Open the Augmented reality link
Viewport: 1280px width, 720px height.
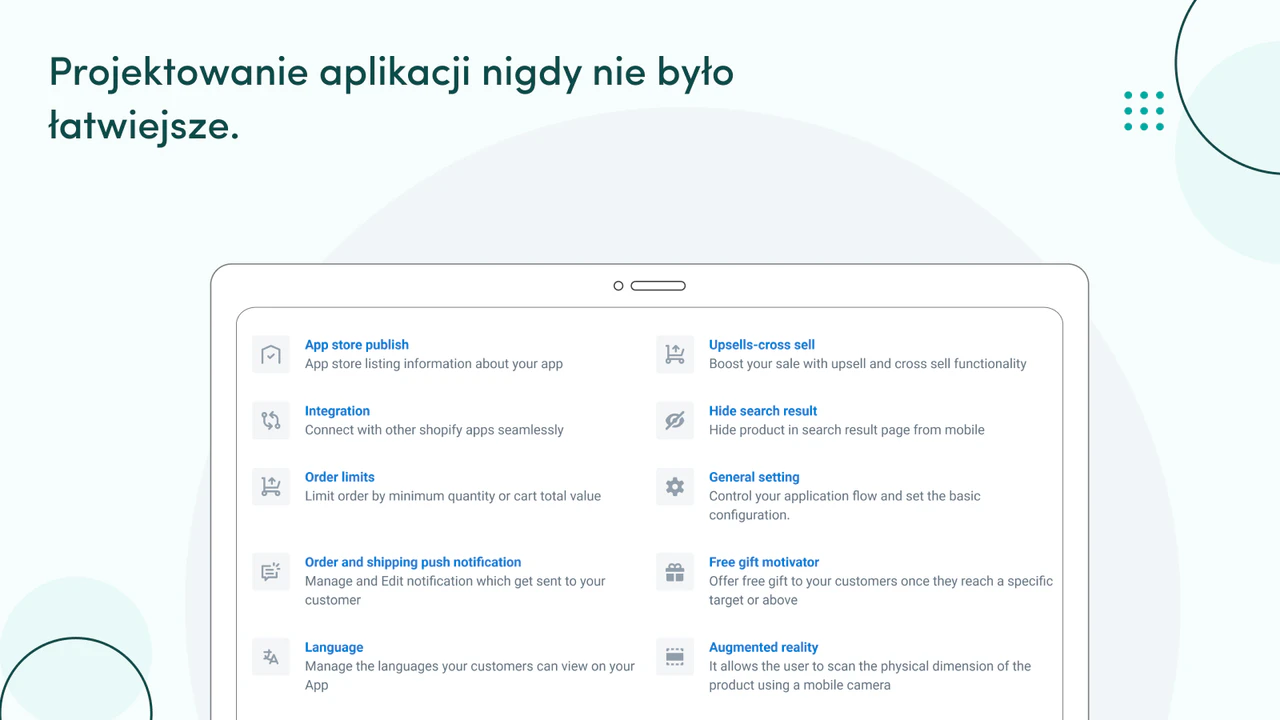click(x=764, y=647)
